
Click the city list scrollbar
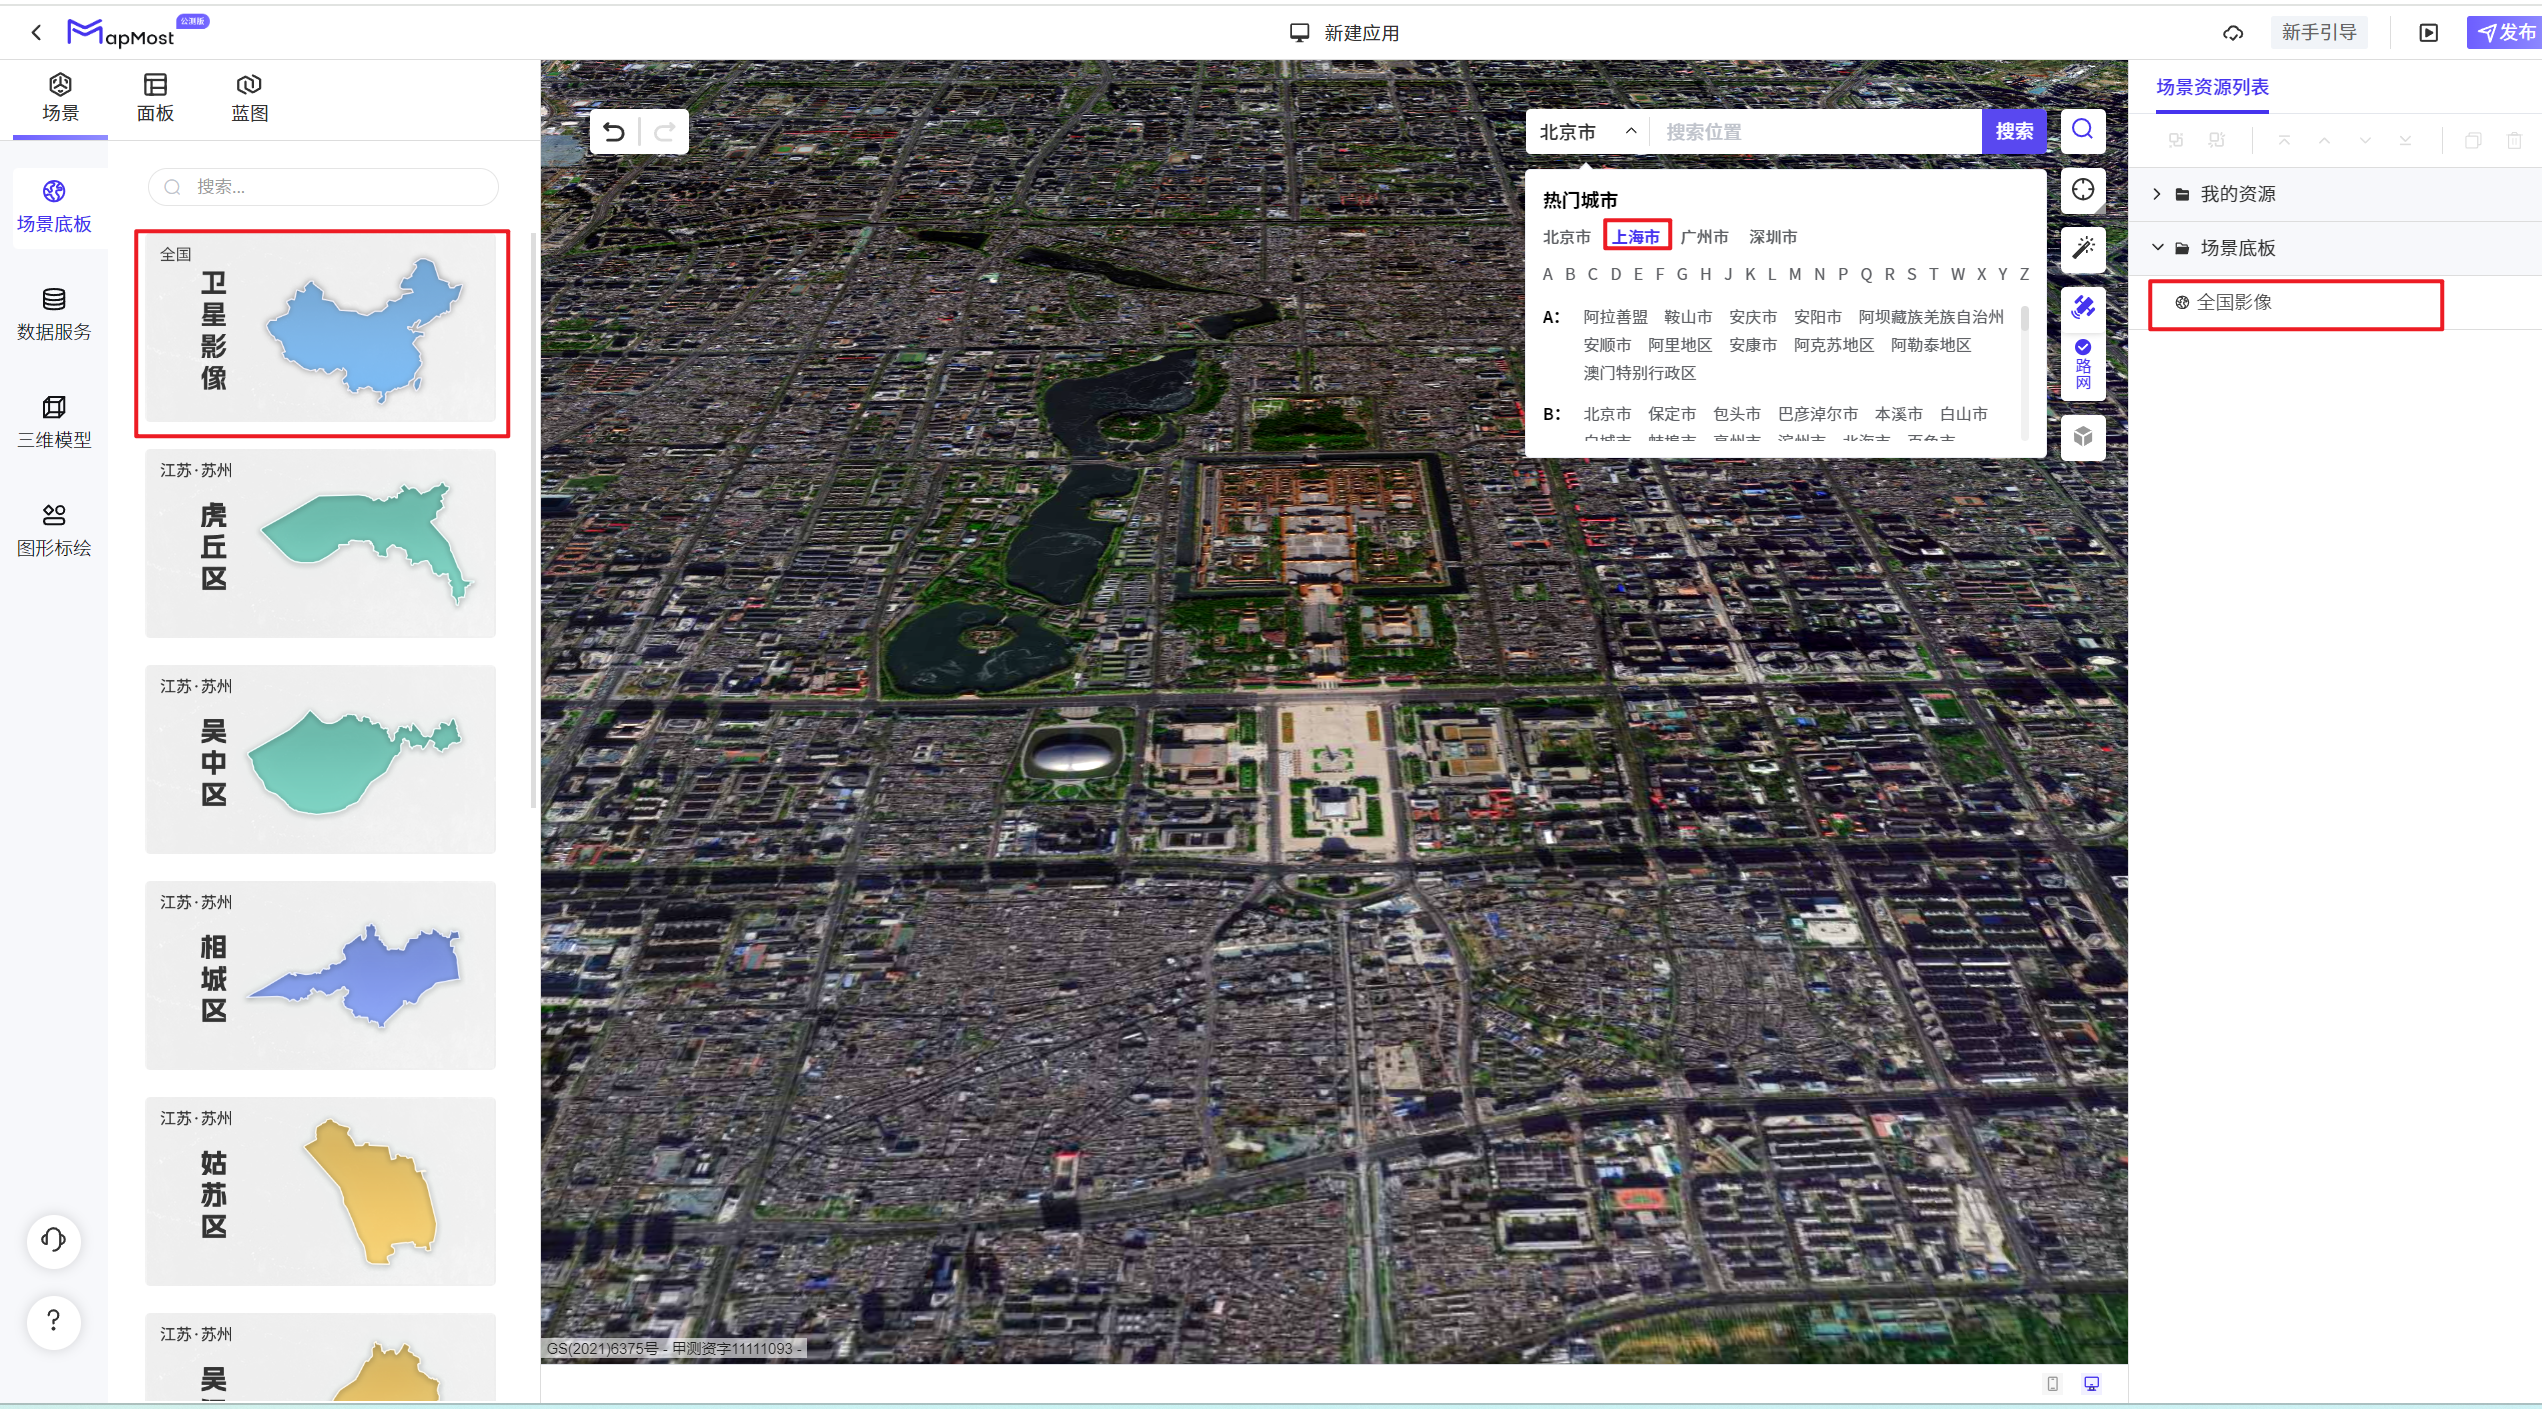click(2024, 319)
